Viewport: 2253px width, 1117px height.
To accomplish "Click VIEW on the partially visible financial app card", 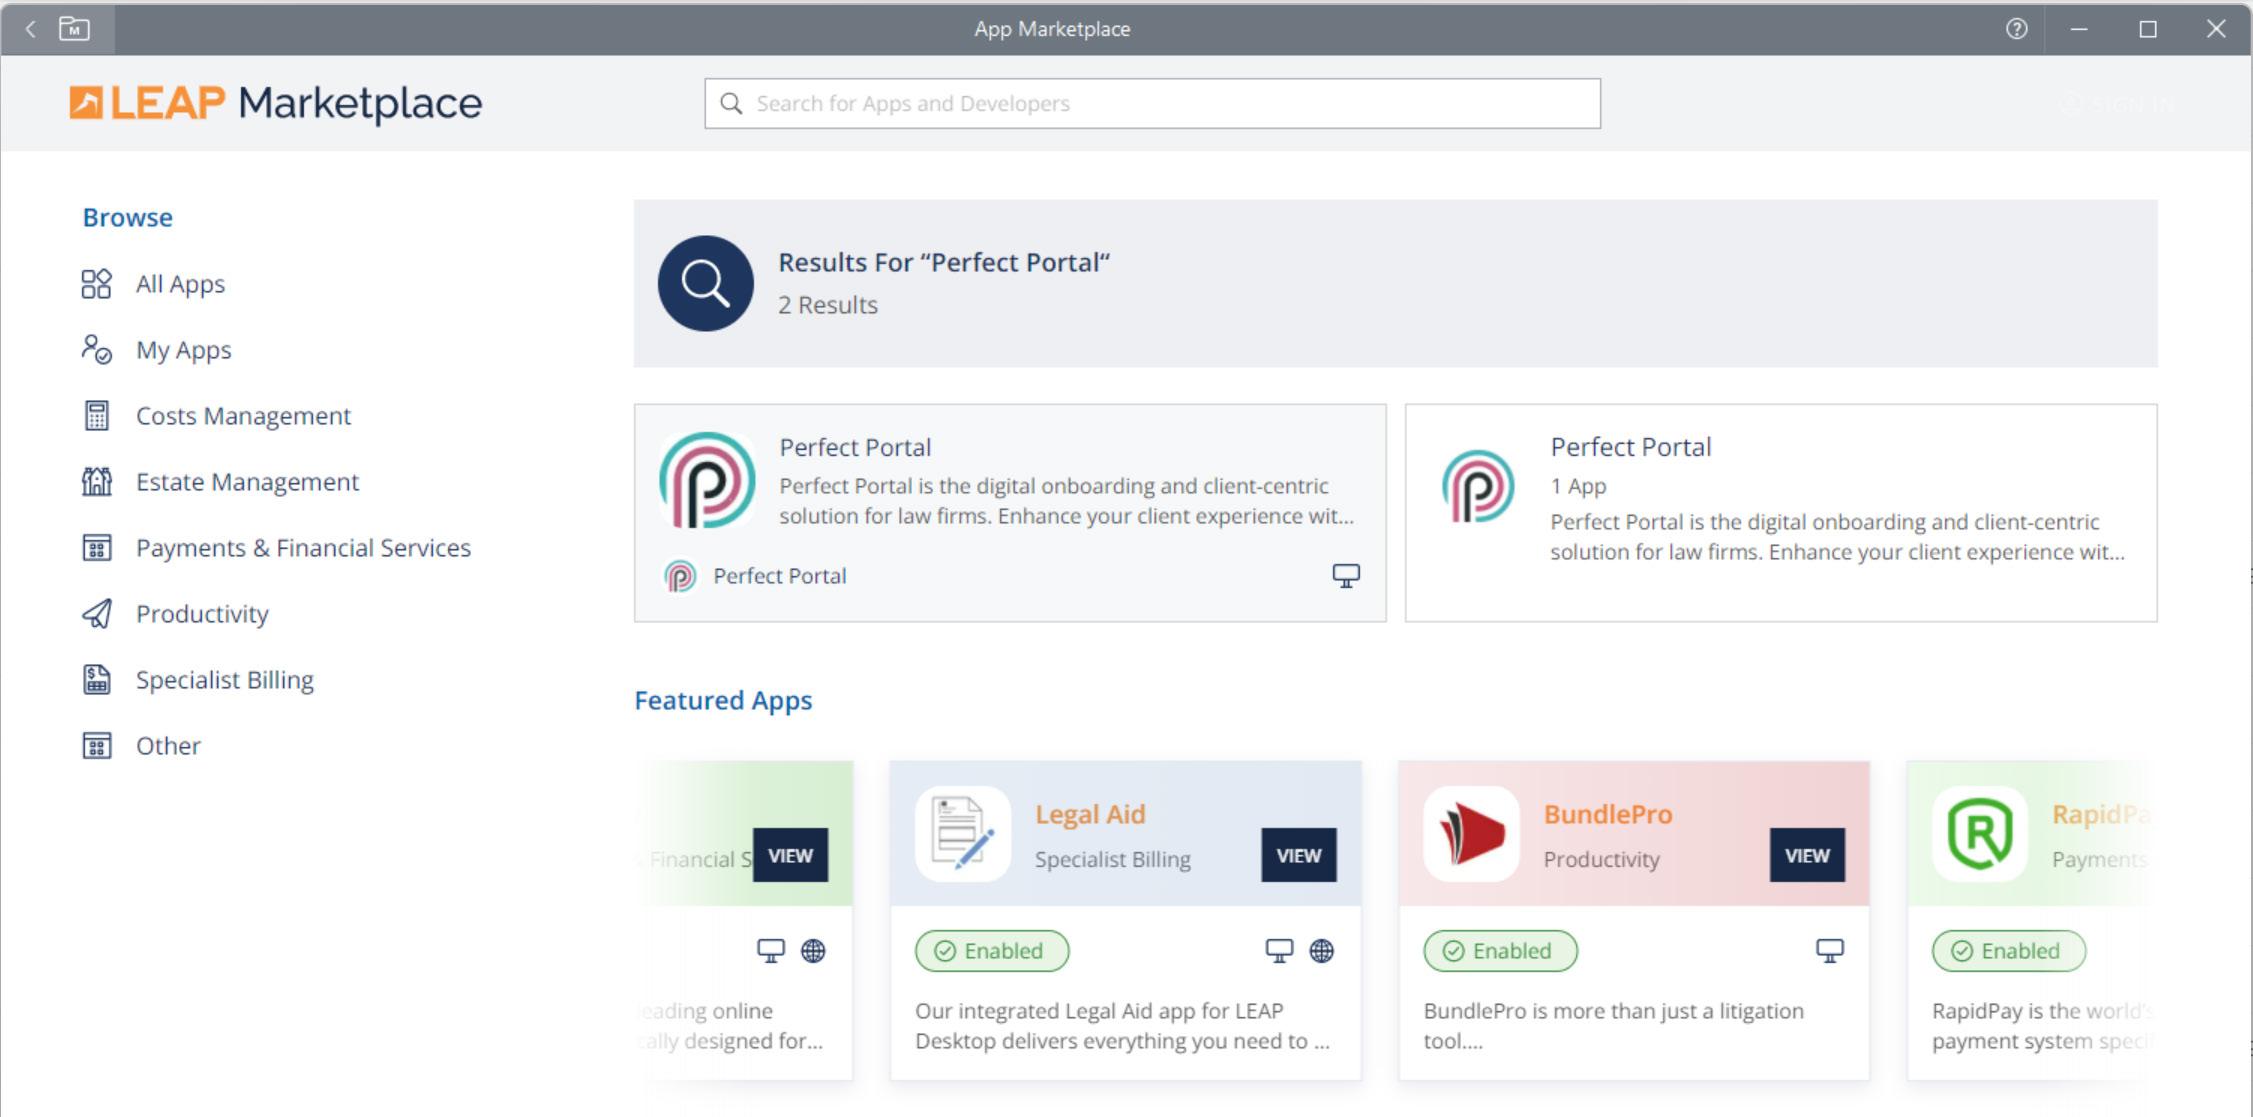I will click(791, 855).
